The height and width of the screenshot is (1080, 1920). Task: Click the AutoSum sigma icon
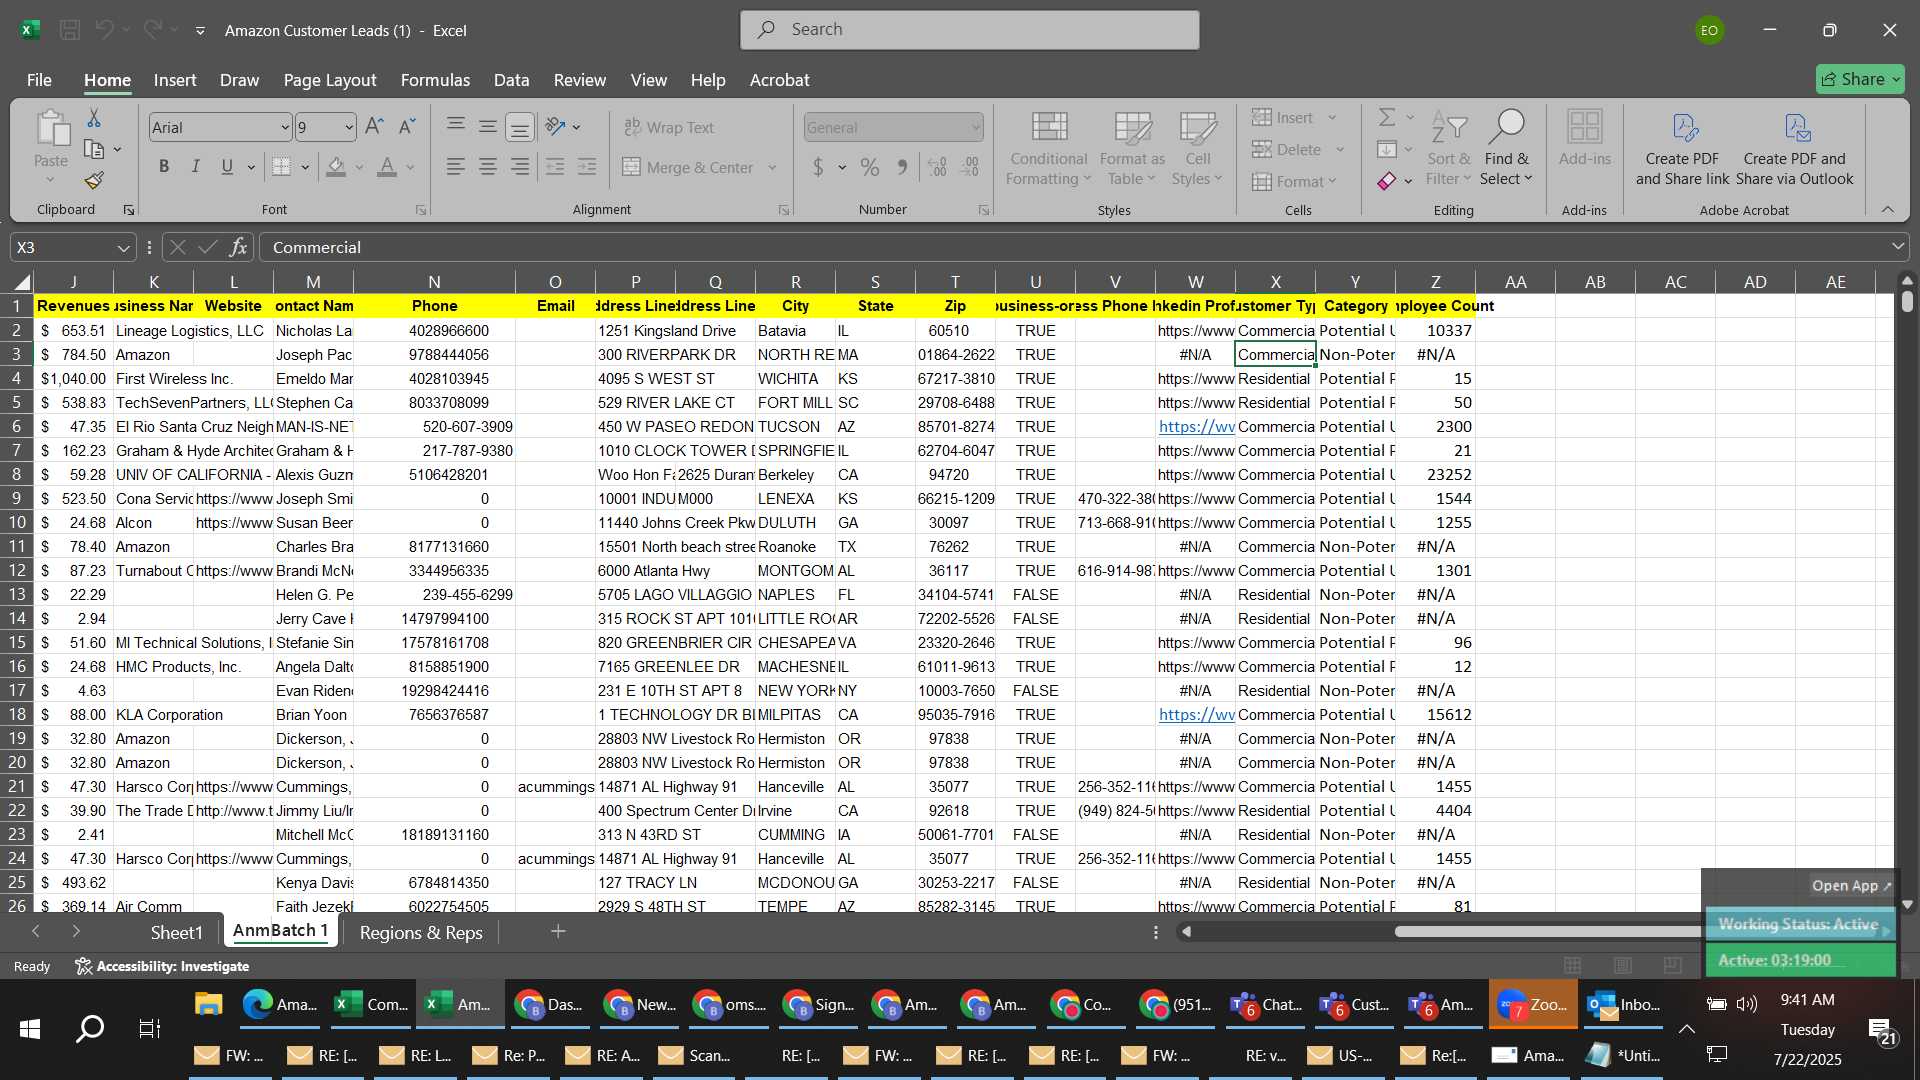coord(1387,118)
